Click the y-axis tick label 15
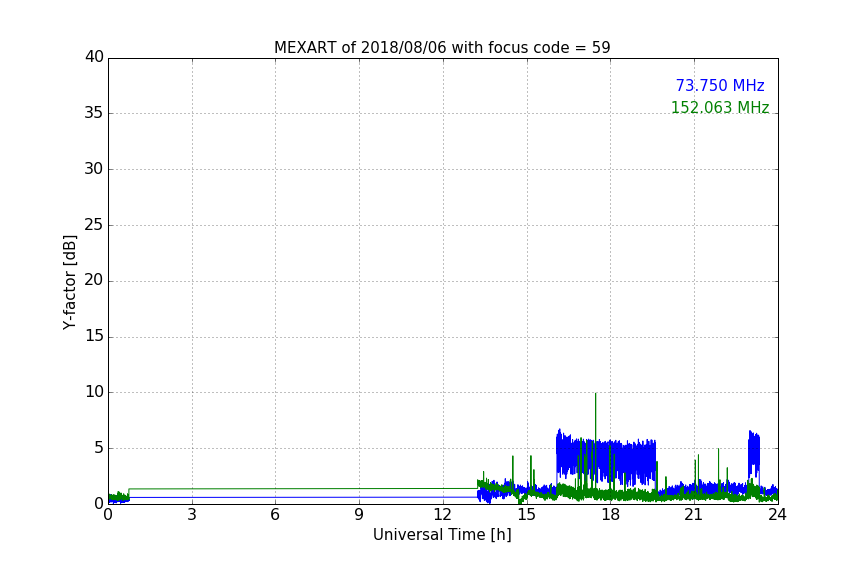 pyautogui.click(x=94, y=336)
